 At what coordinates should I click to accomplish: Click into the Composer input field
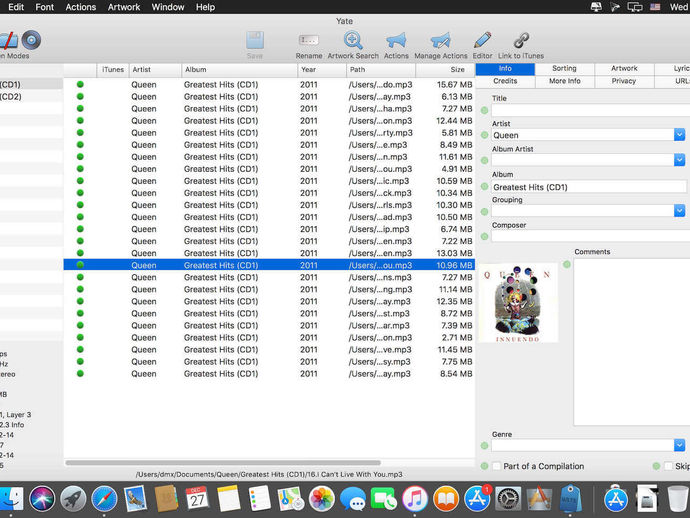pyautogui.click(x=591, y=236)
